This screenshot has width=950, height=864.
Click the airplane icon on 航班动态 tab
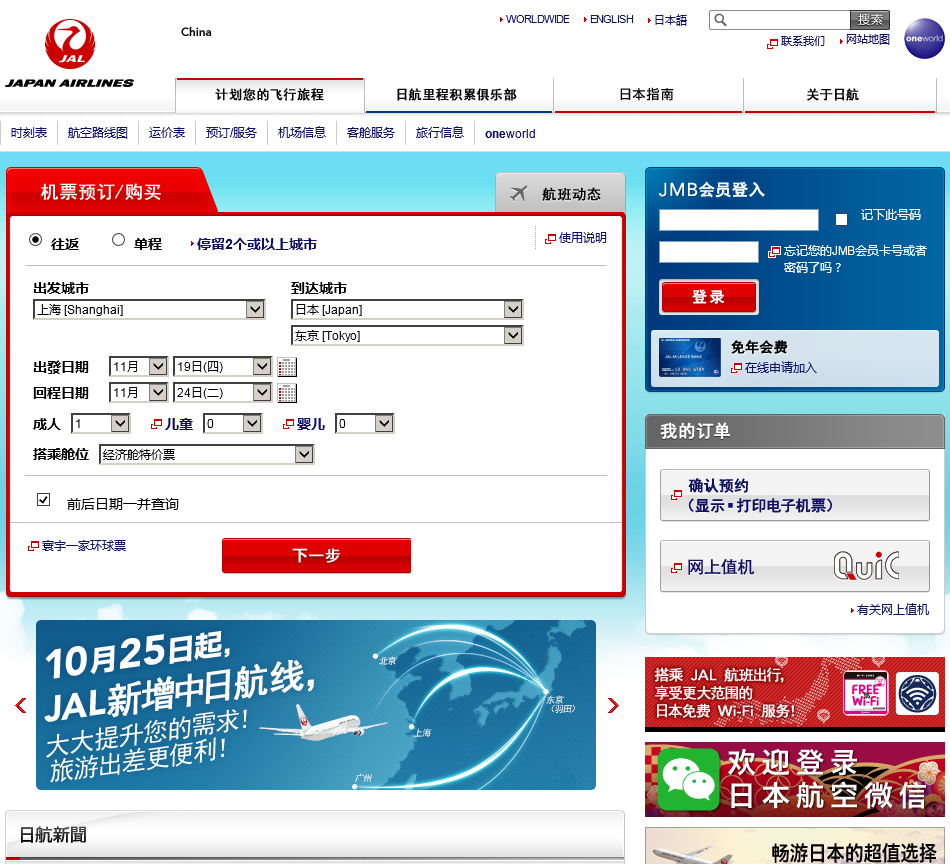(519, 194)
